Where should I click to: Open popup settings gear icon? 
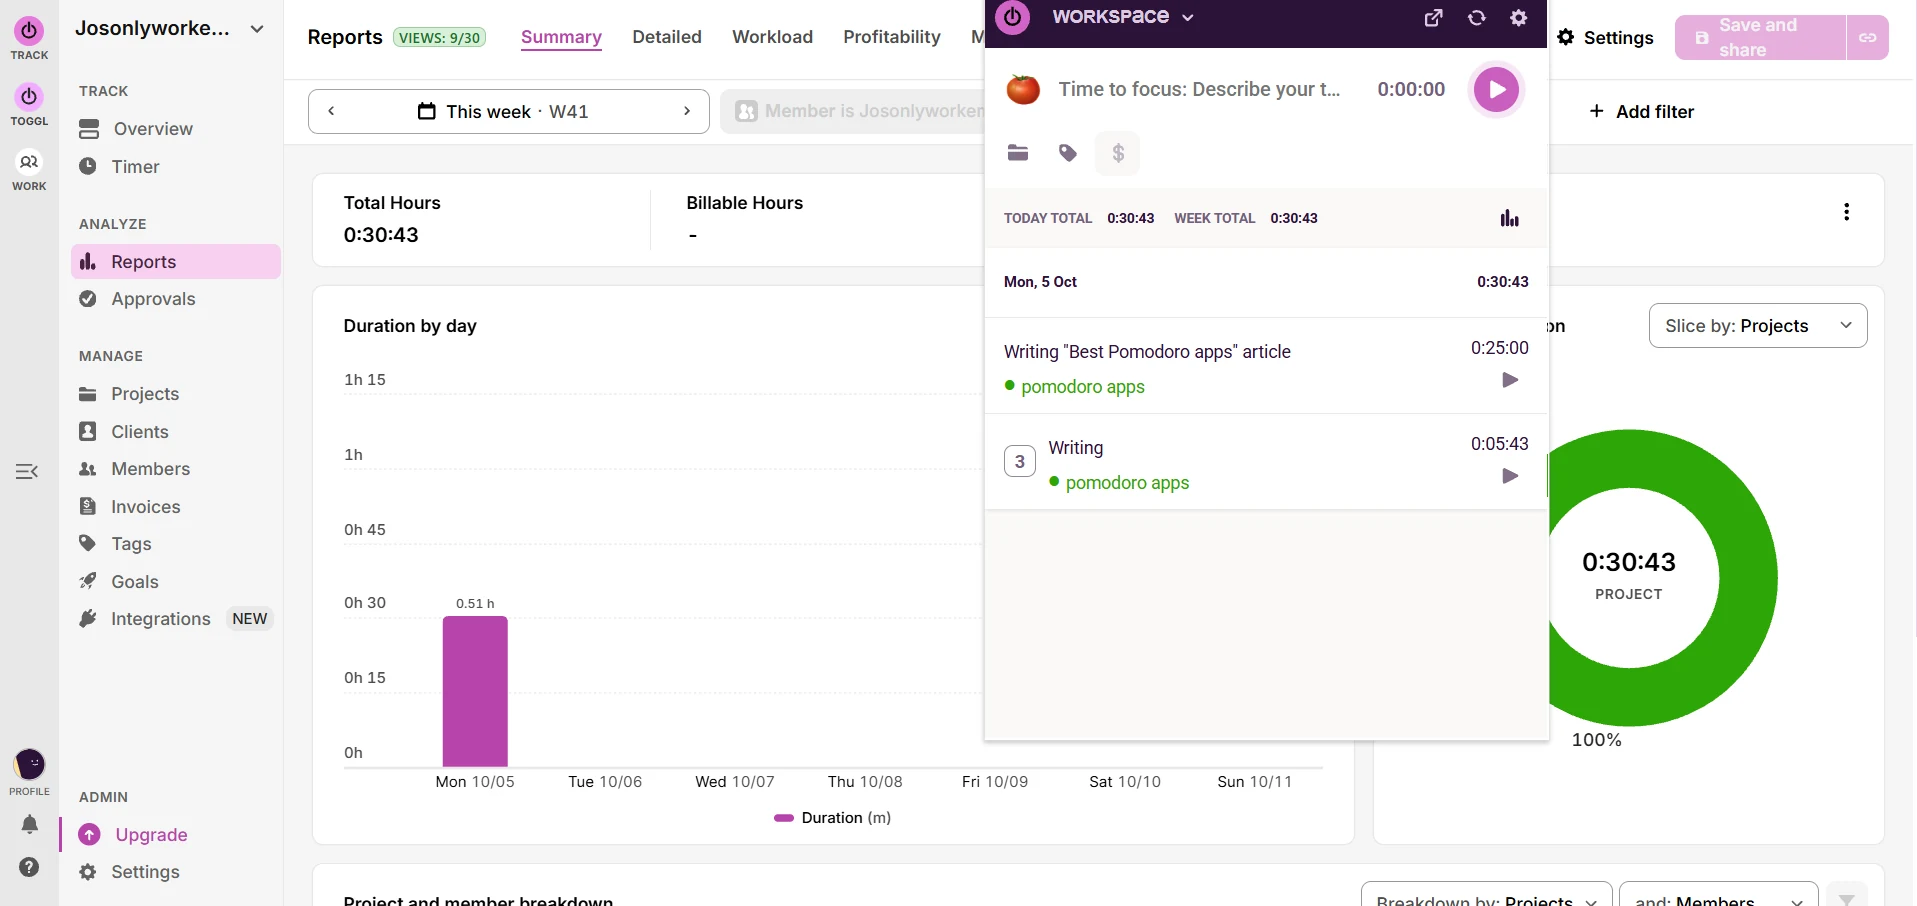tap(1518, 18)
